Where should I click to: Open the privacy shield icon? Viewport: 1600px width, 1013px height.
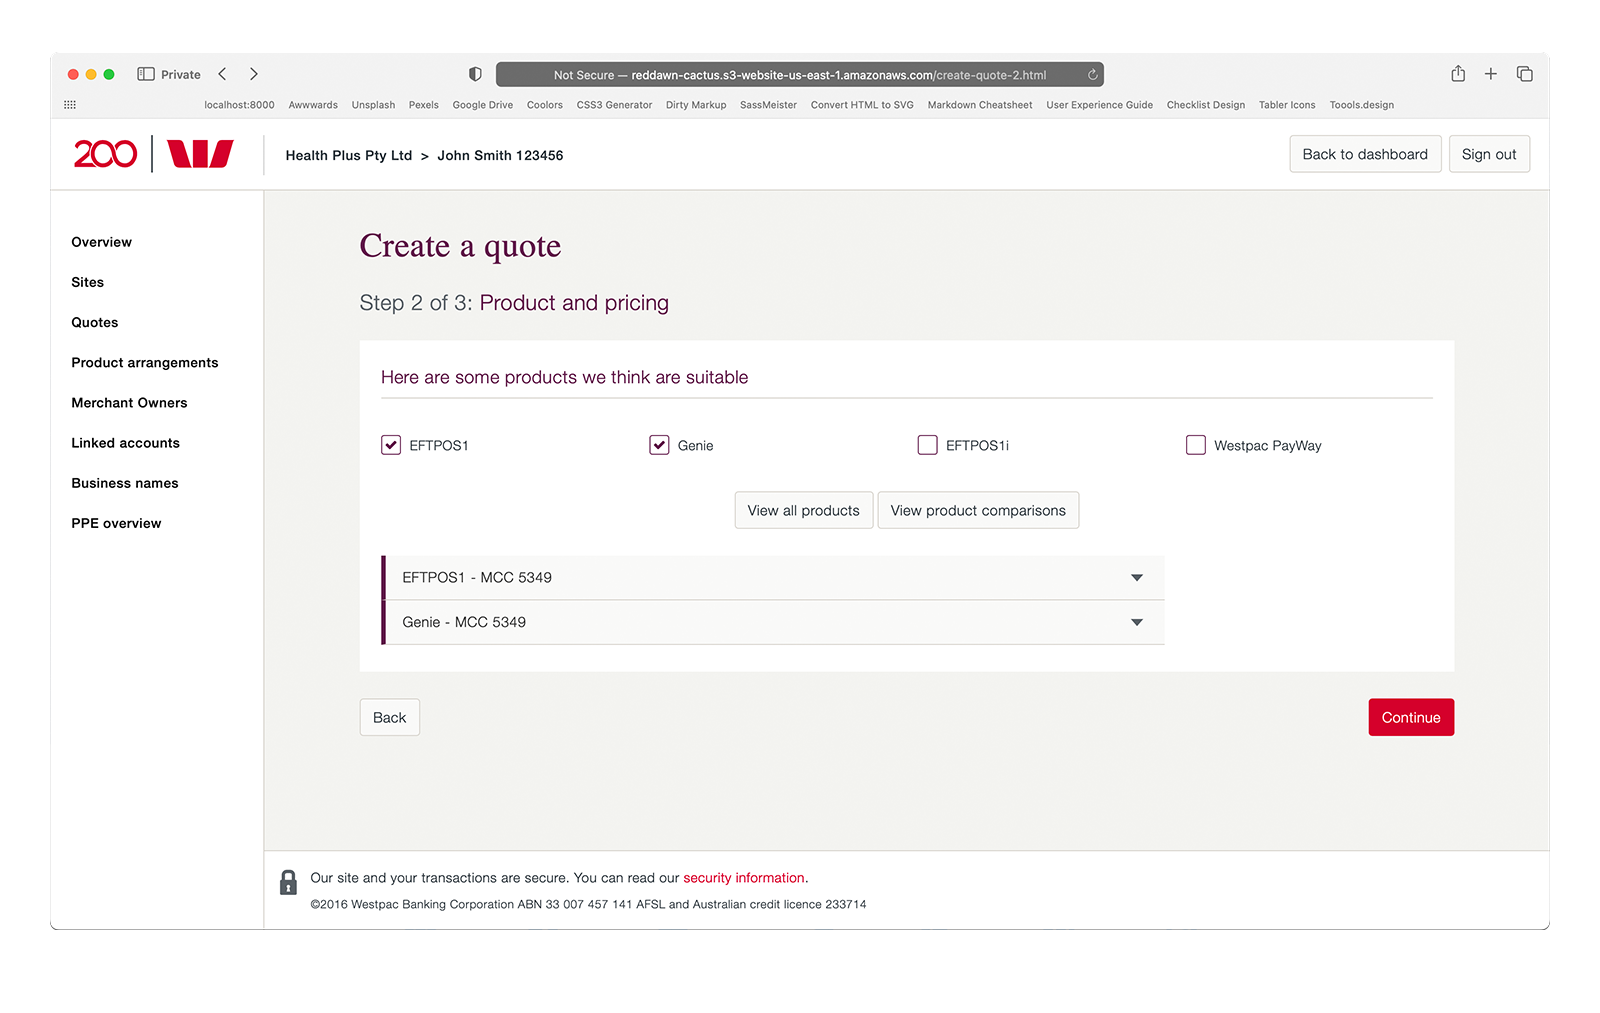[475, 74]
